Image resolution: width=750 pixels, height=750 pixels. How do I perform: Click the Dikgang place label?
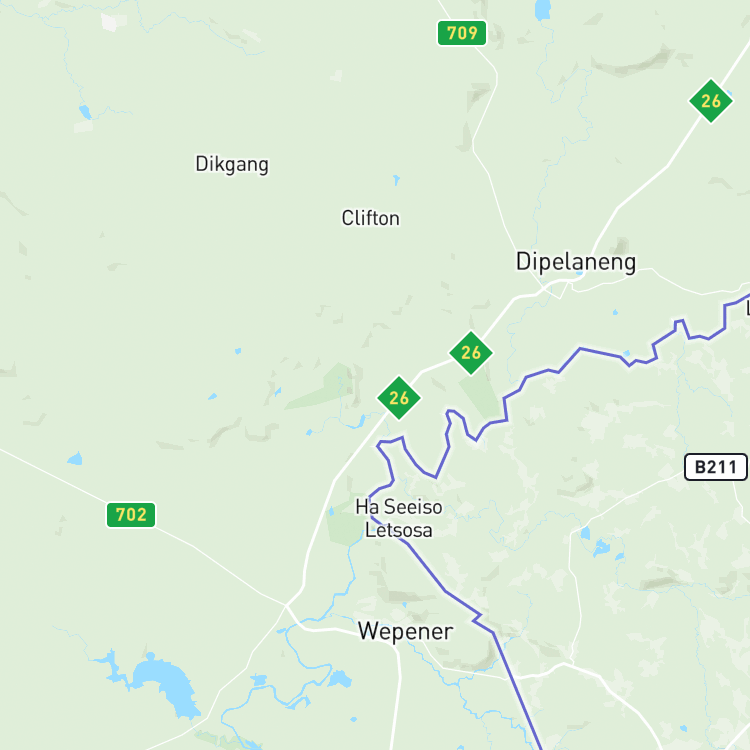tap(232, 165)
